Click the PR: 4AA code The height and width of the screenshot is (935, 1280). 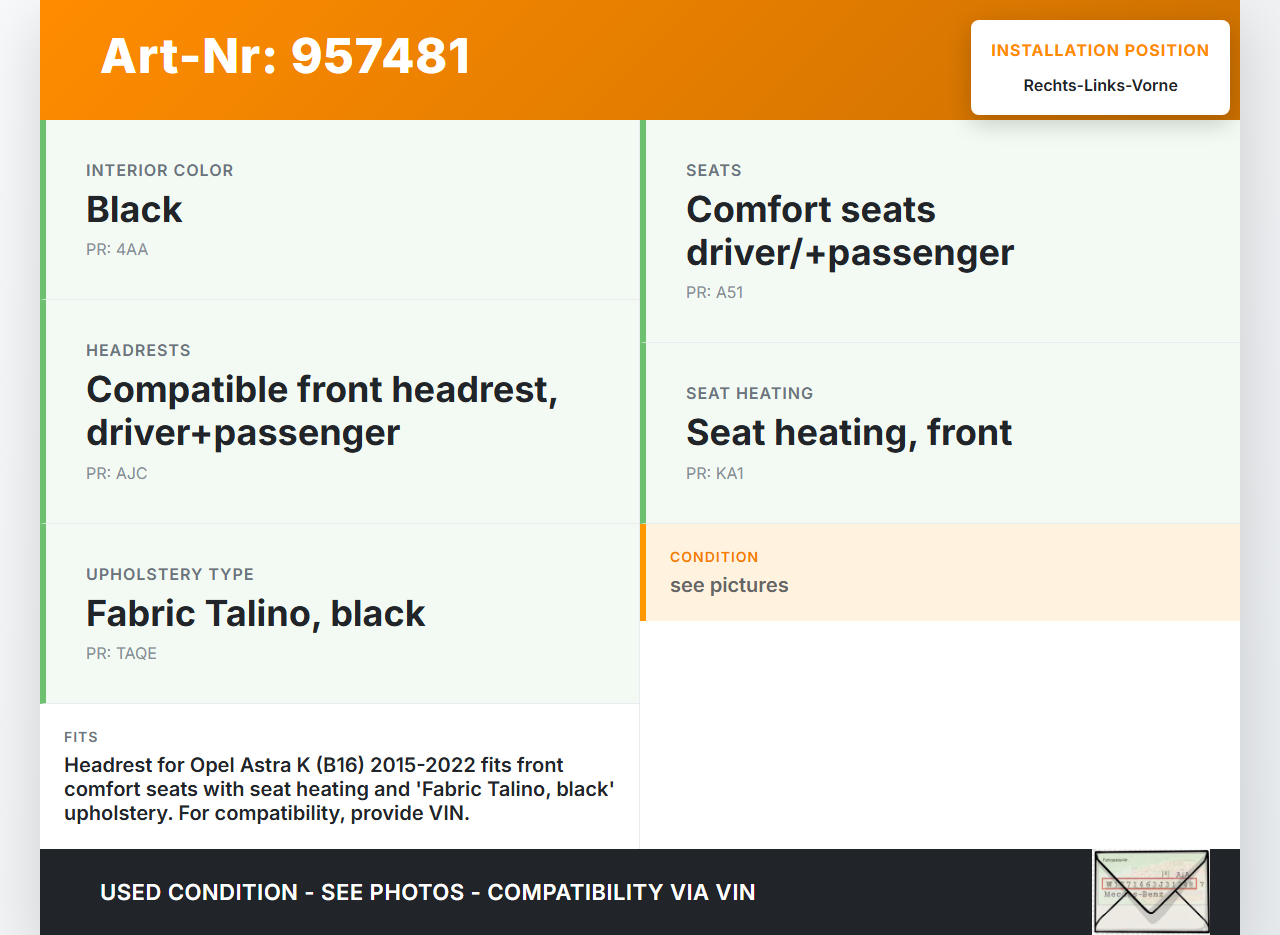117,249
